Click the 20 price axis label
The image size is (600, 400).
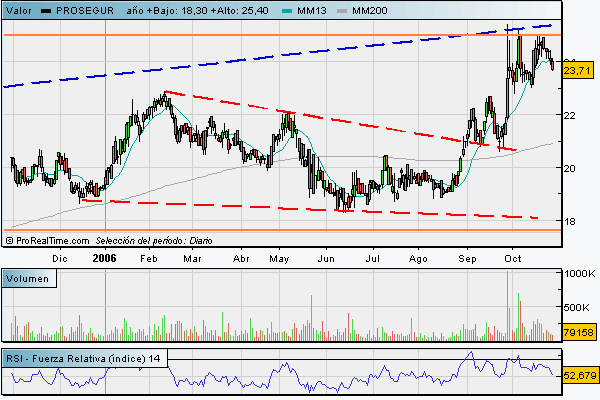[569, 168]
